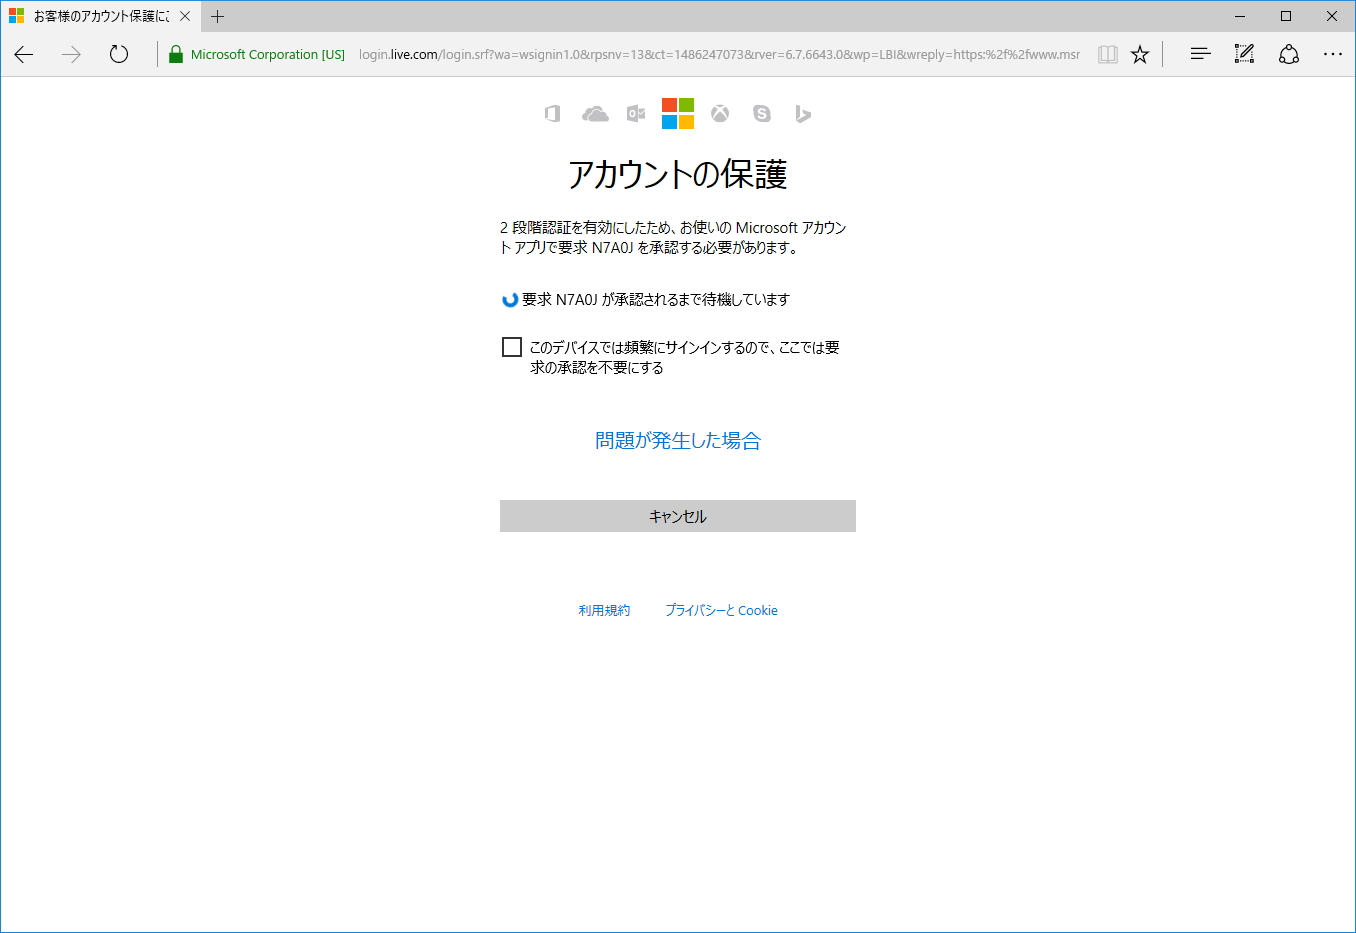Open the Hub panel icon
The image size is (1356, 933).
click(x=1199, y=54)
